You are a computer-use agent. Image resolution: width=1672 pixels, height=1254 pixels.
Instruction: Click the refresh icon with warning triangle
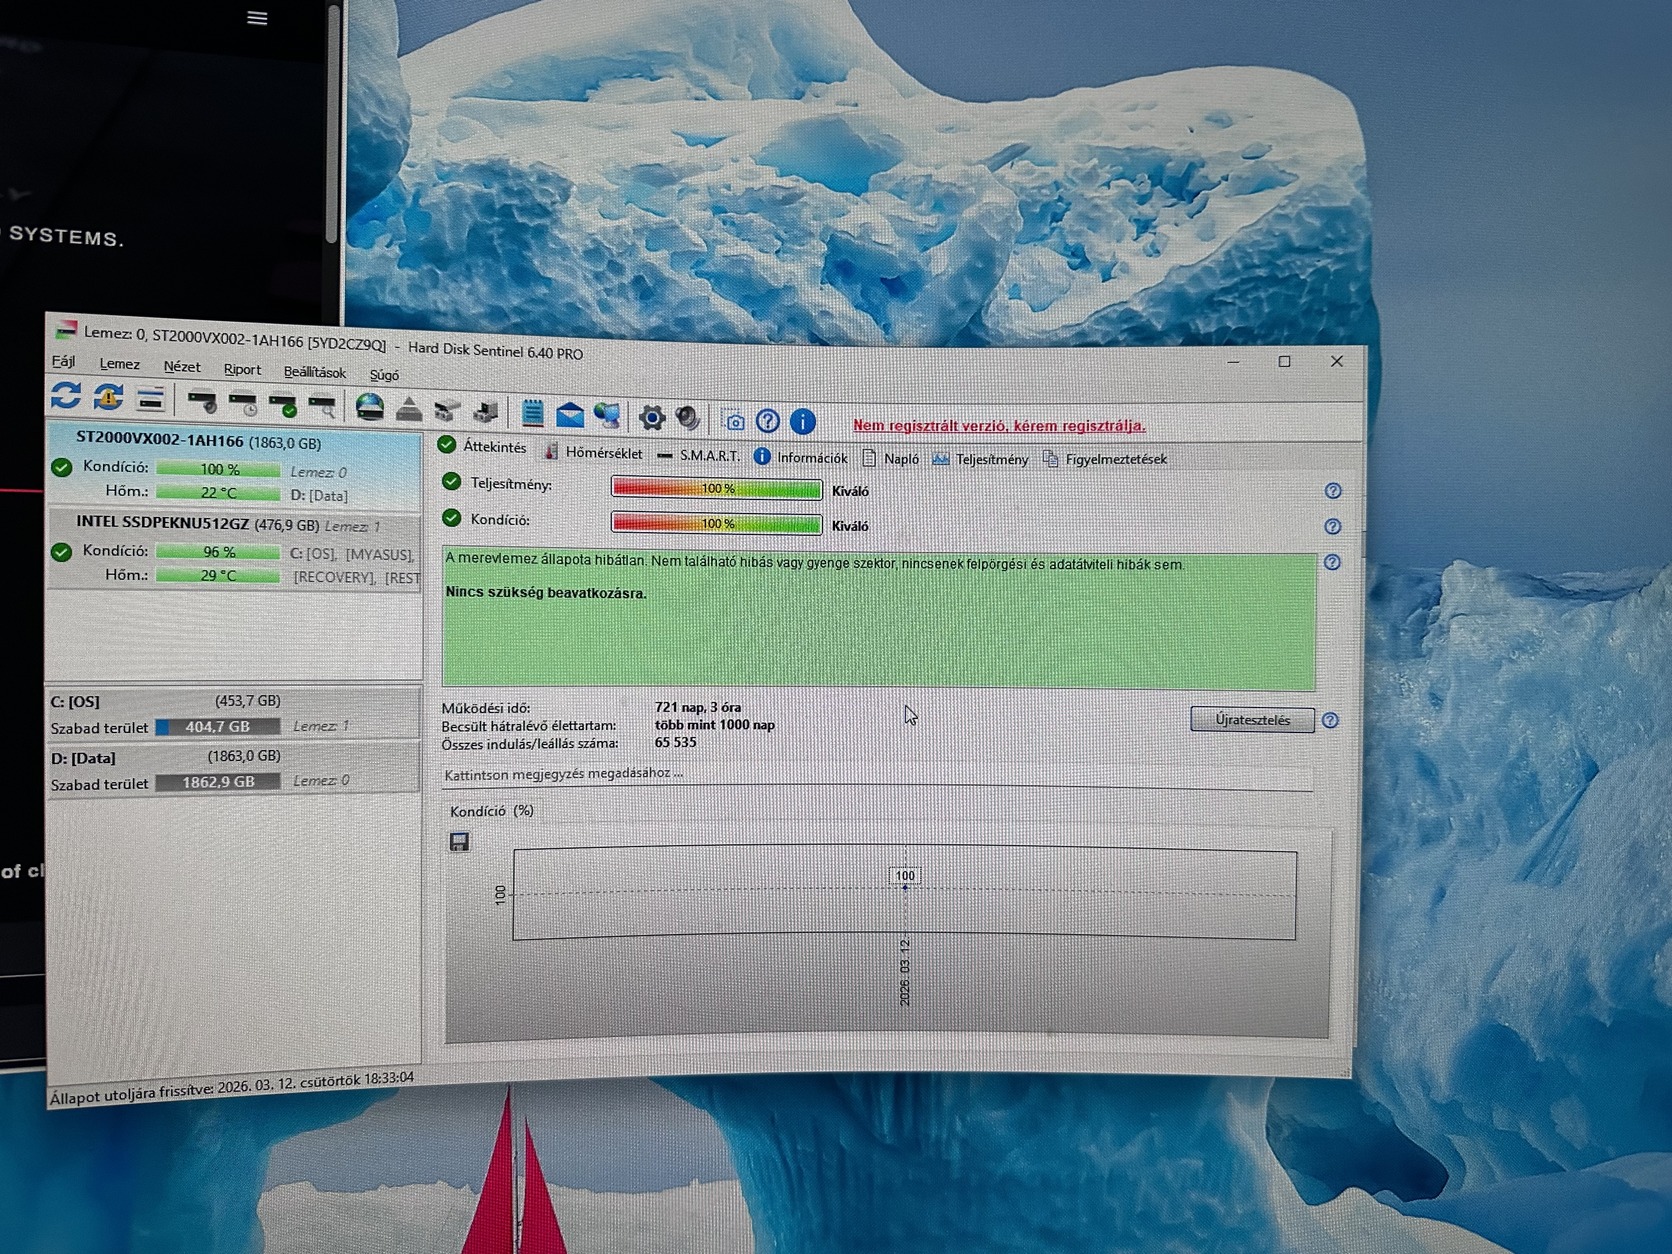108,397
